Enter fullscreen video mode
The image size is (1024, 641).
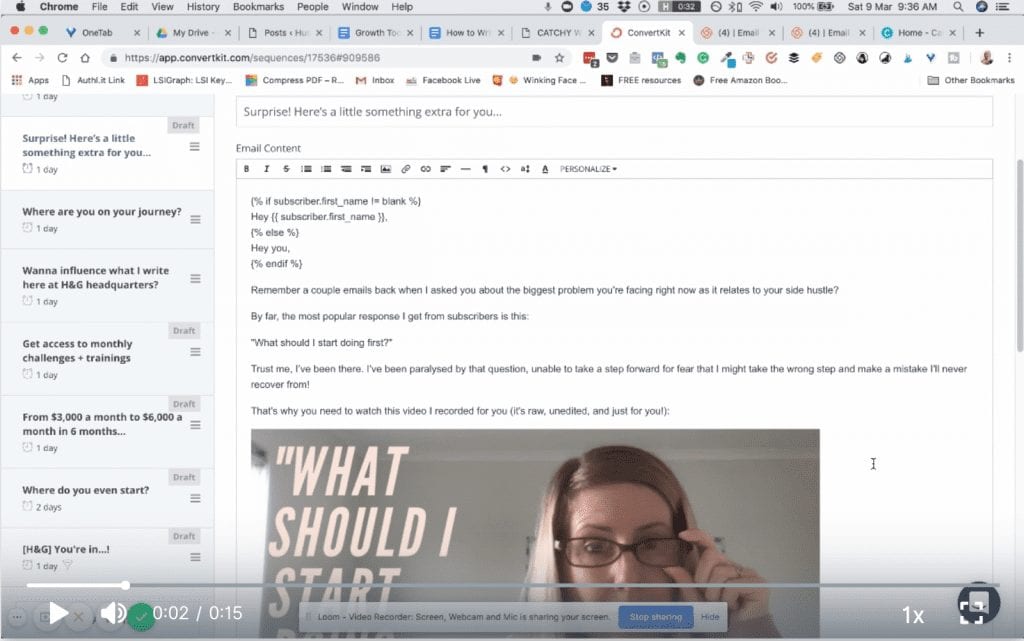972,612
